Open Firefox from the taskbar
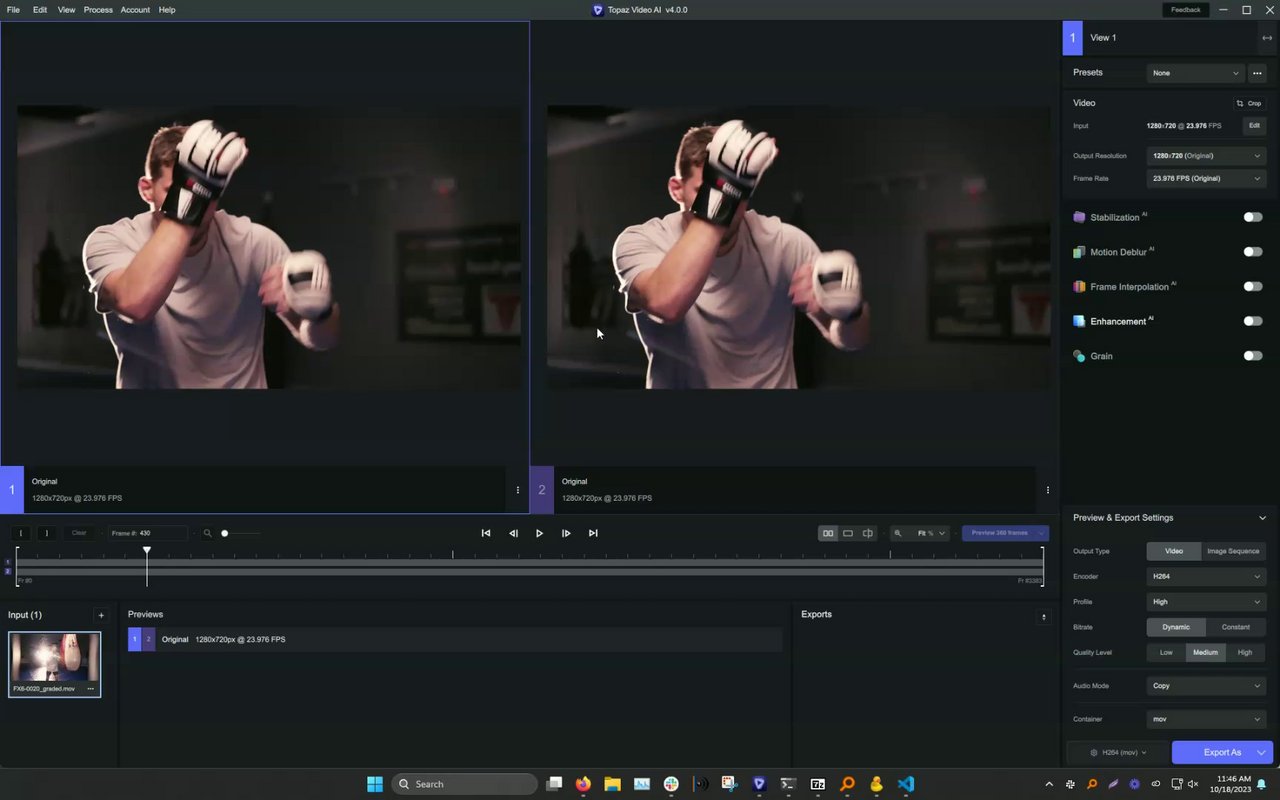The height and width of the screenshot is (800, 1280). (x=583, y=784)
